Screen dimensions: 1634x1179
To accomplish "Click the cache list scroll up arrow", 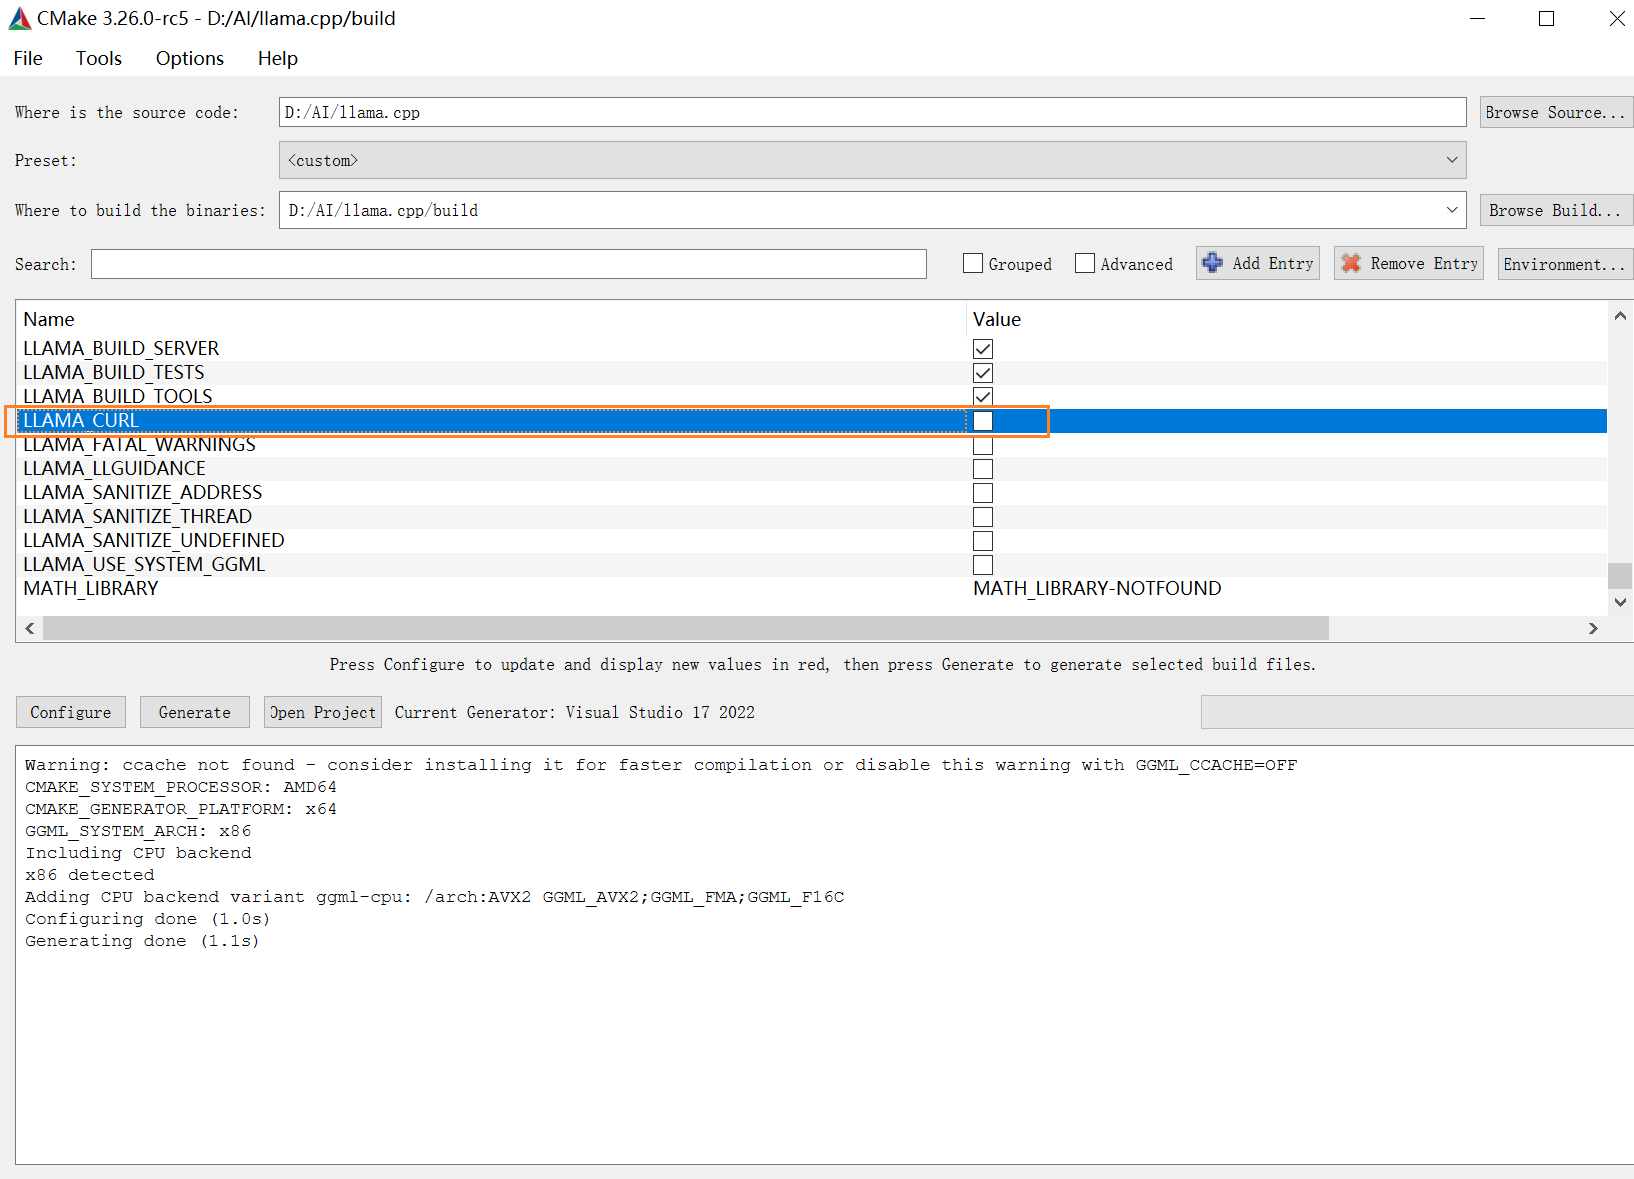I will click(x=1620, y=316).
